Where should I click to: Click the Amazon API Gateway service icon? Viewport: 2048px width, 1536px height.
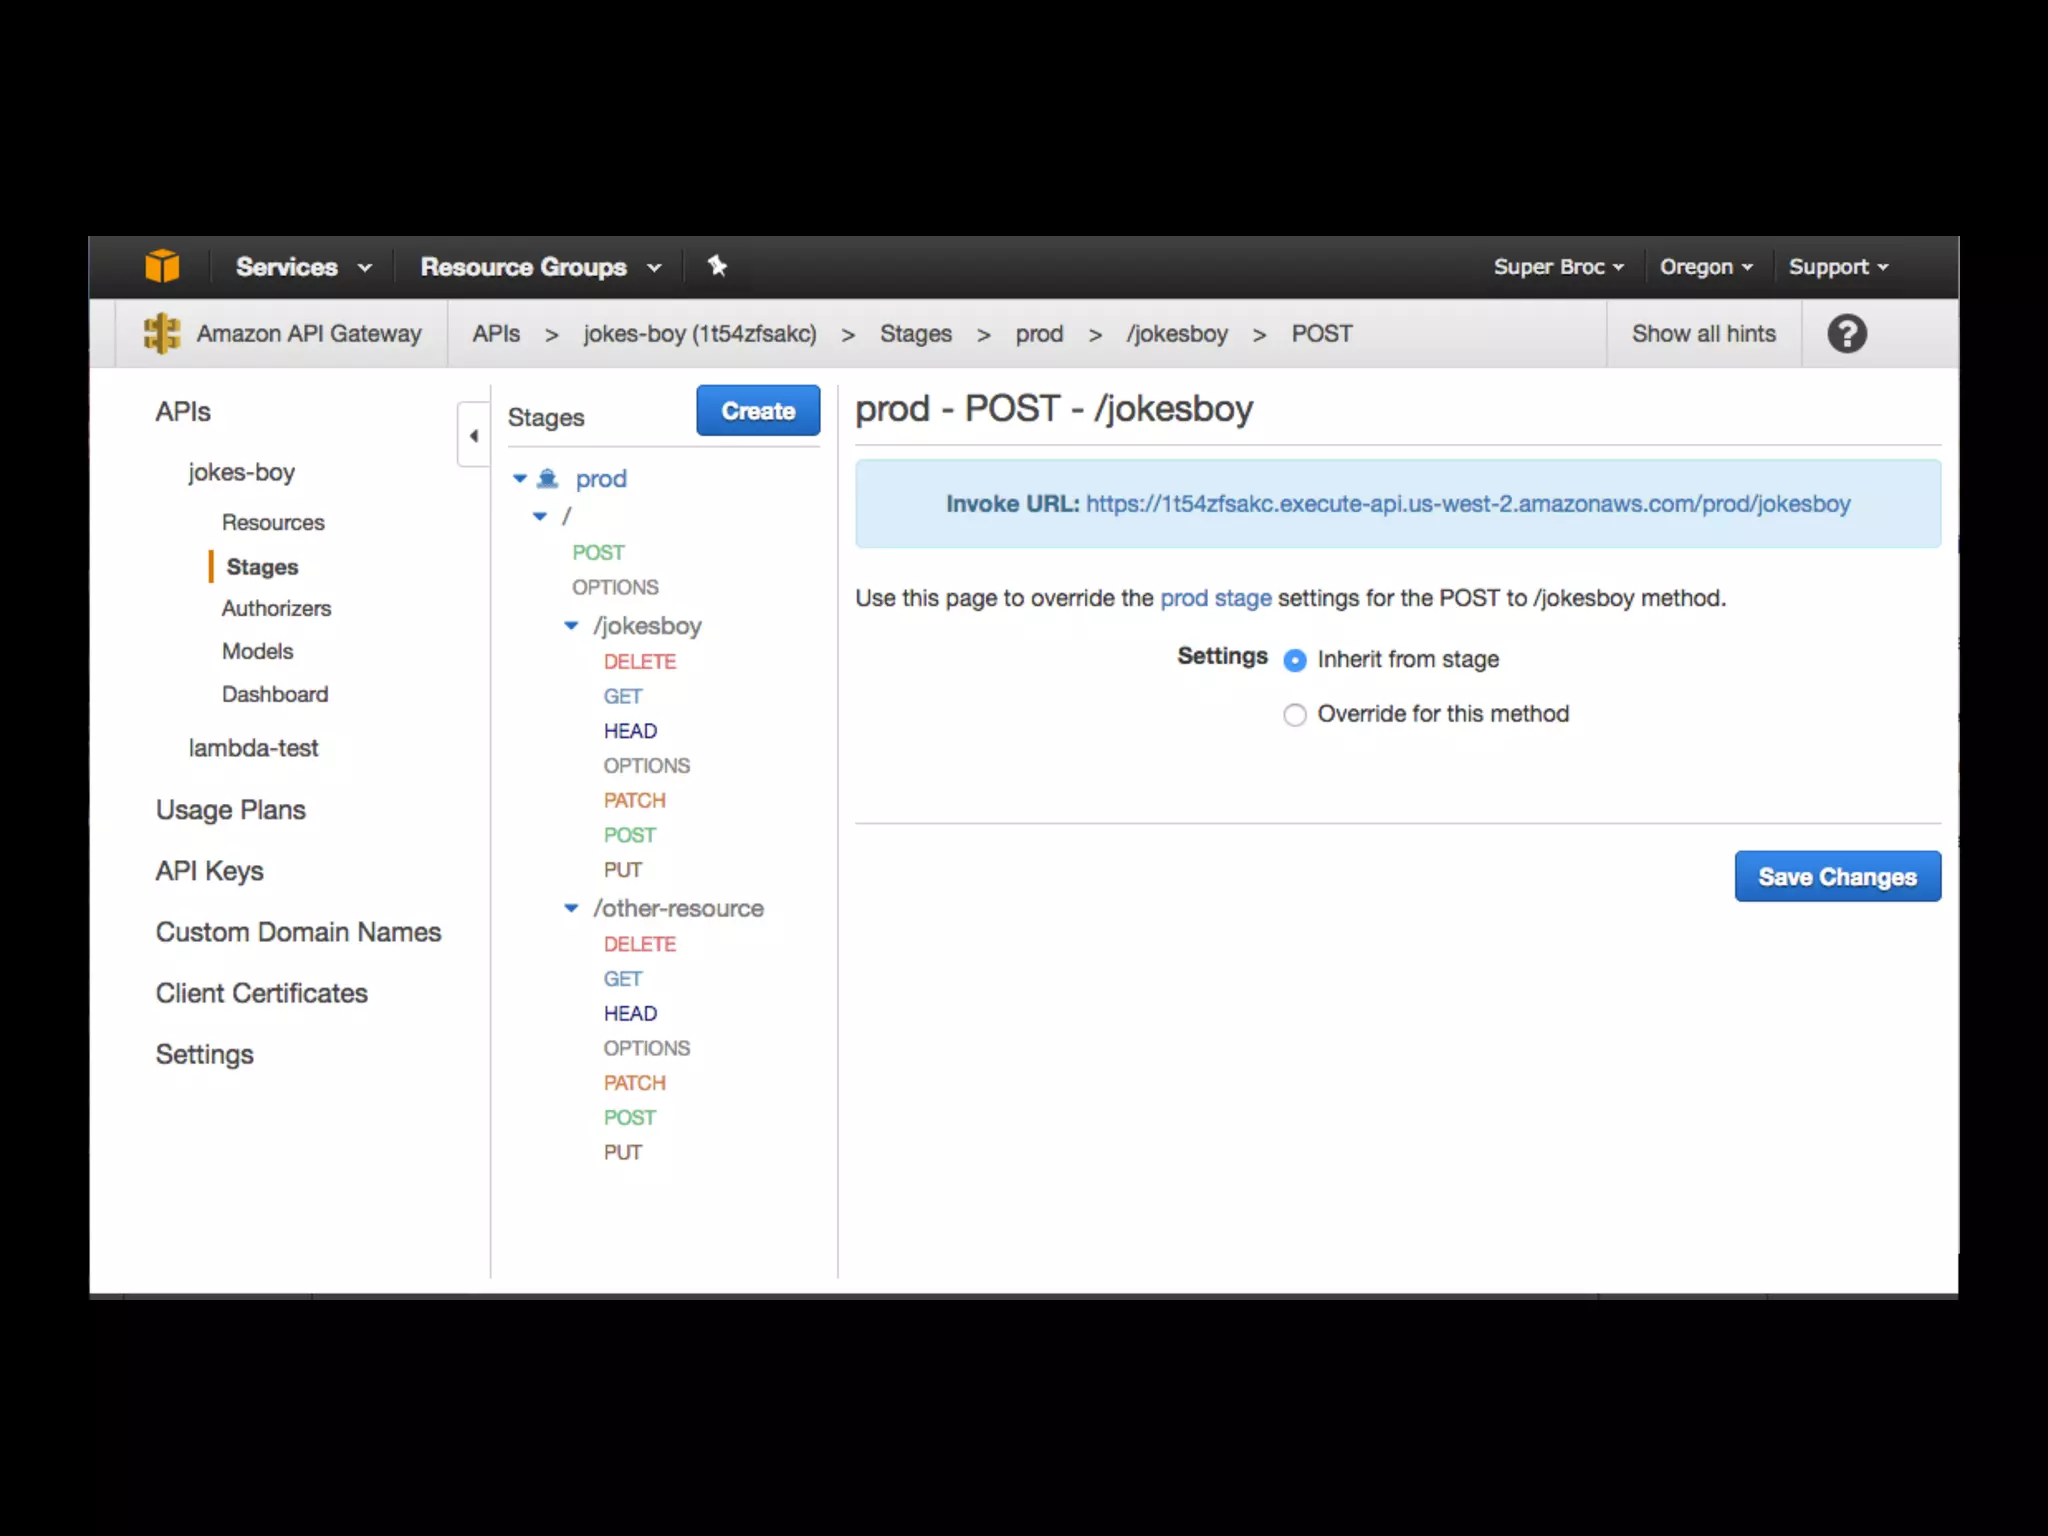[x=162, y=333]
